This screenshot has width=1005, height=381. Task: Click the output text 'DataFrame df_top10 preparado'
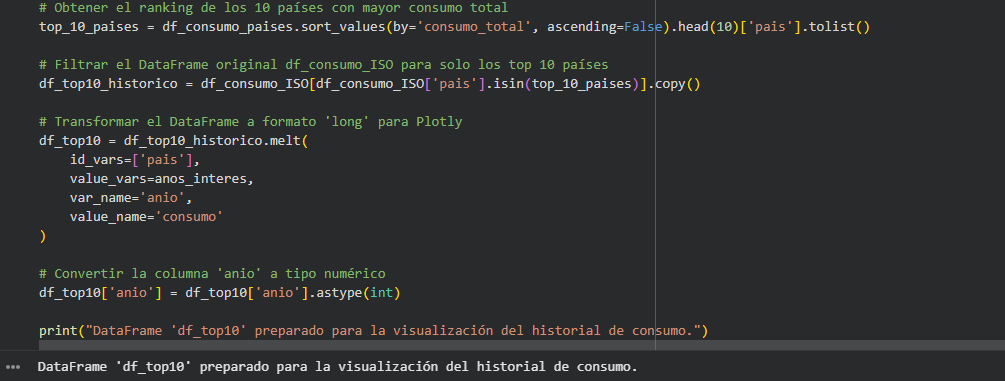[x=338, y=368]
